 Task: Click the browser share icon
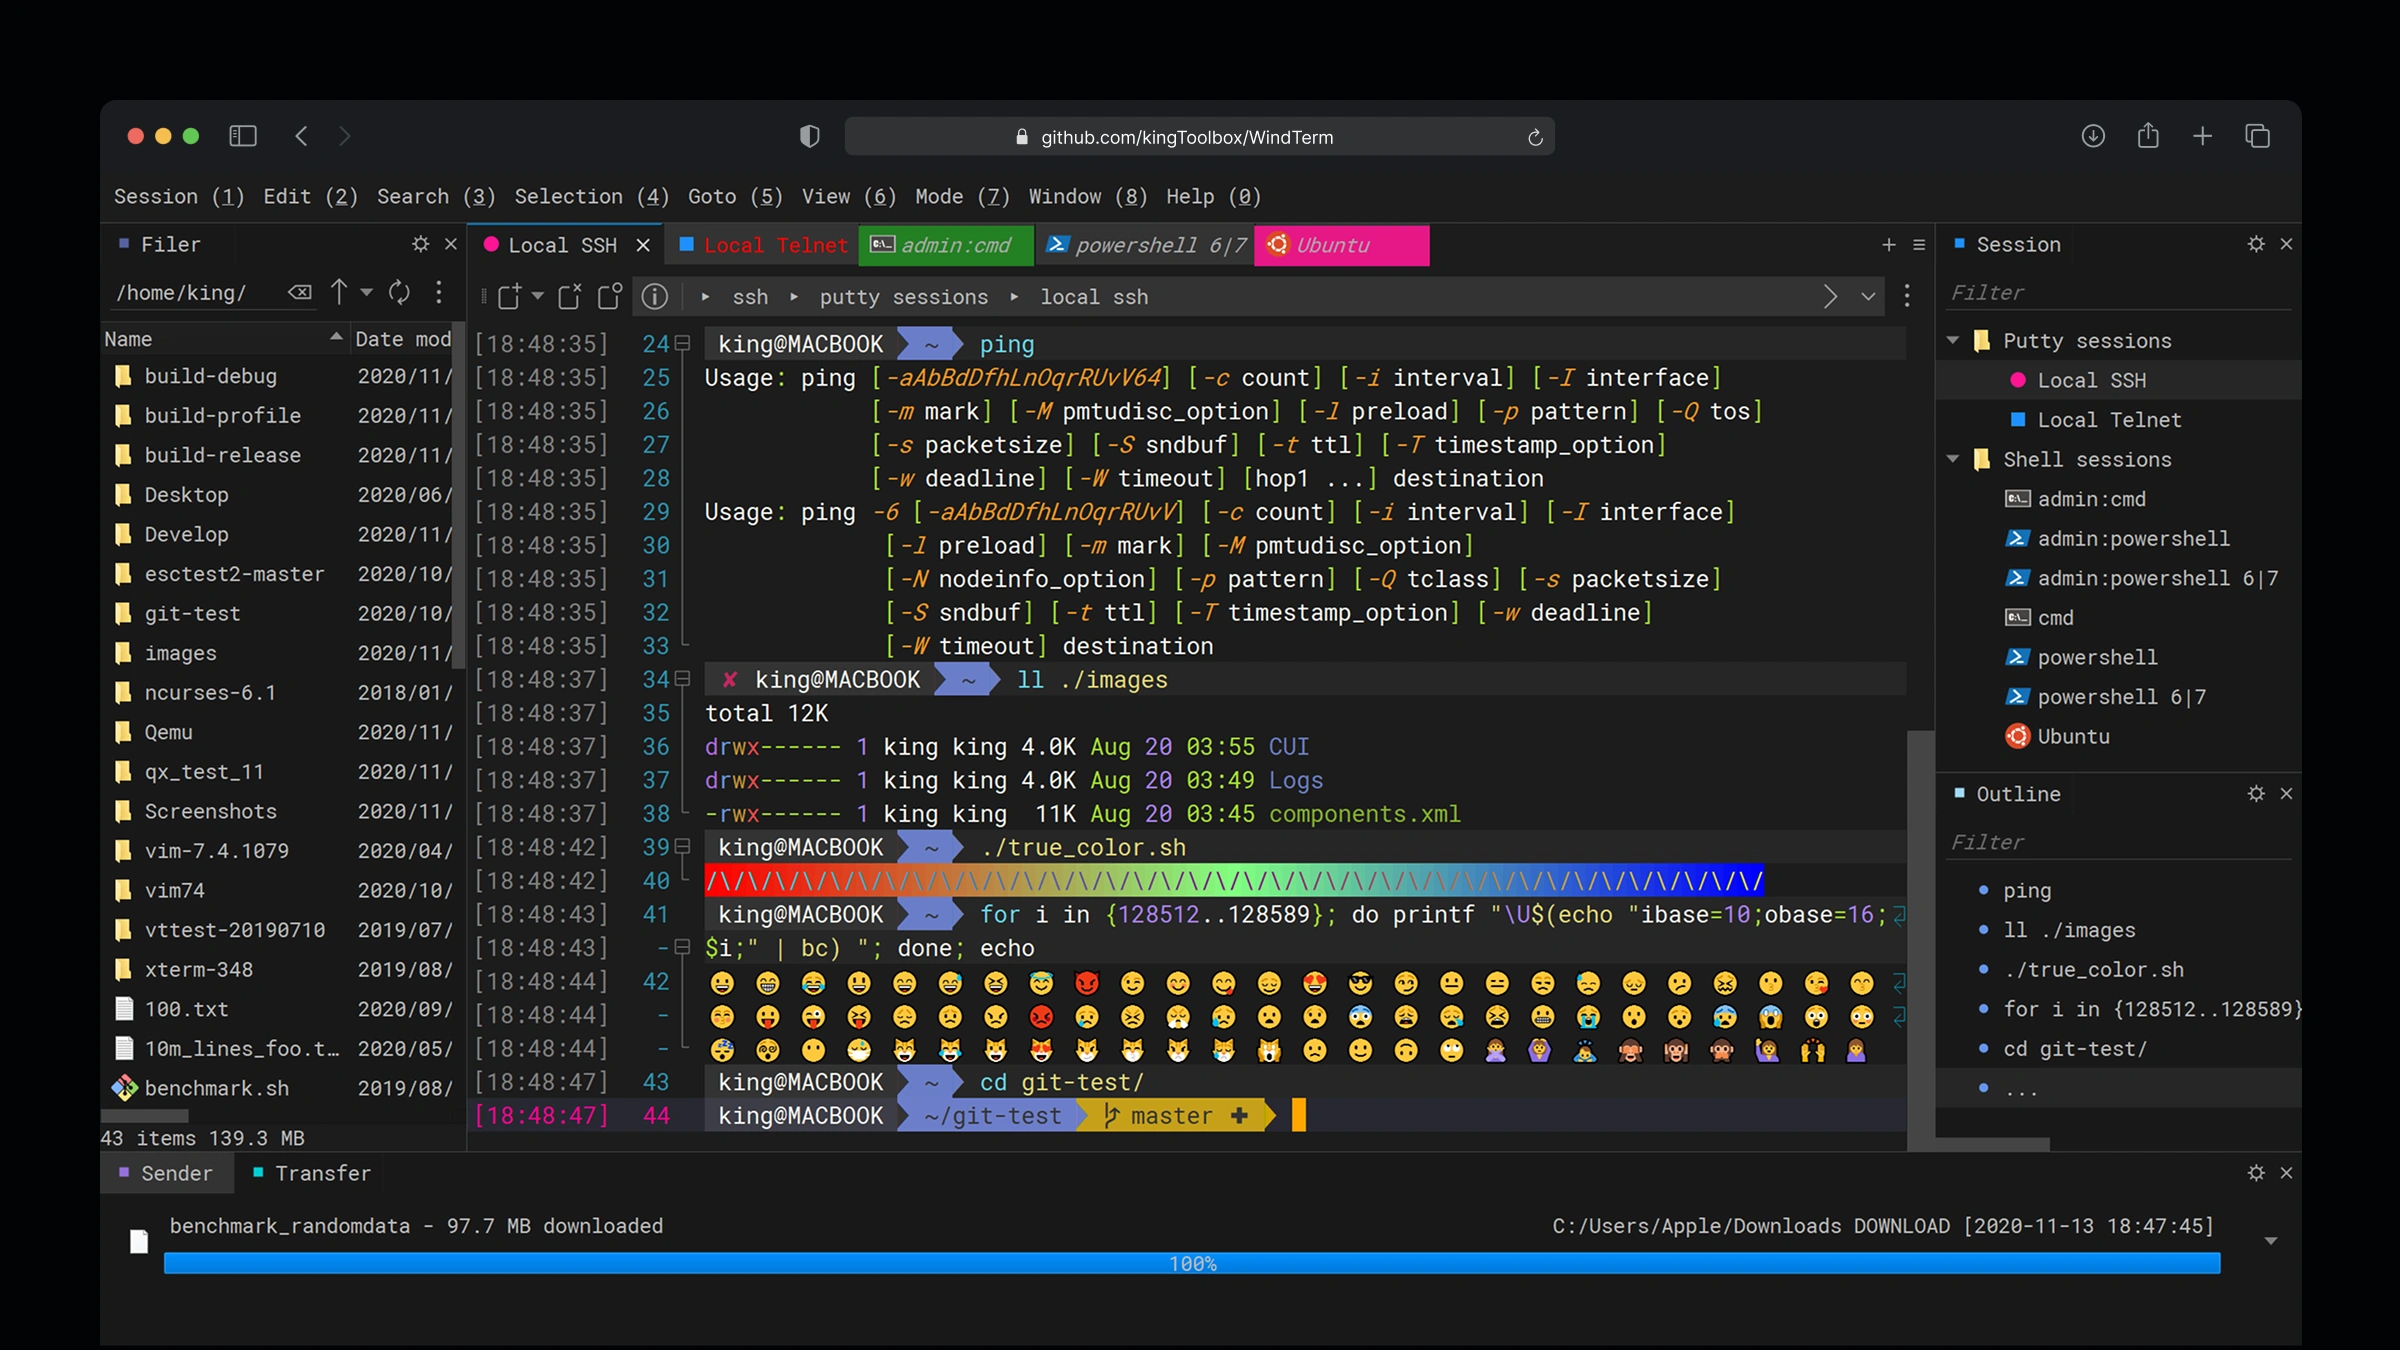[2148, 135]
